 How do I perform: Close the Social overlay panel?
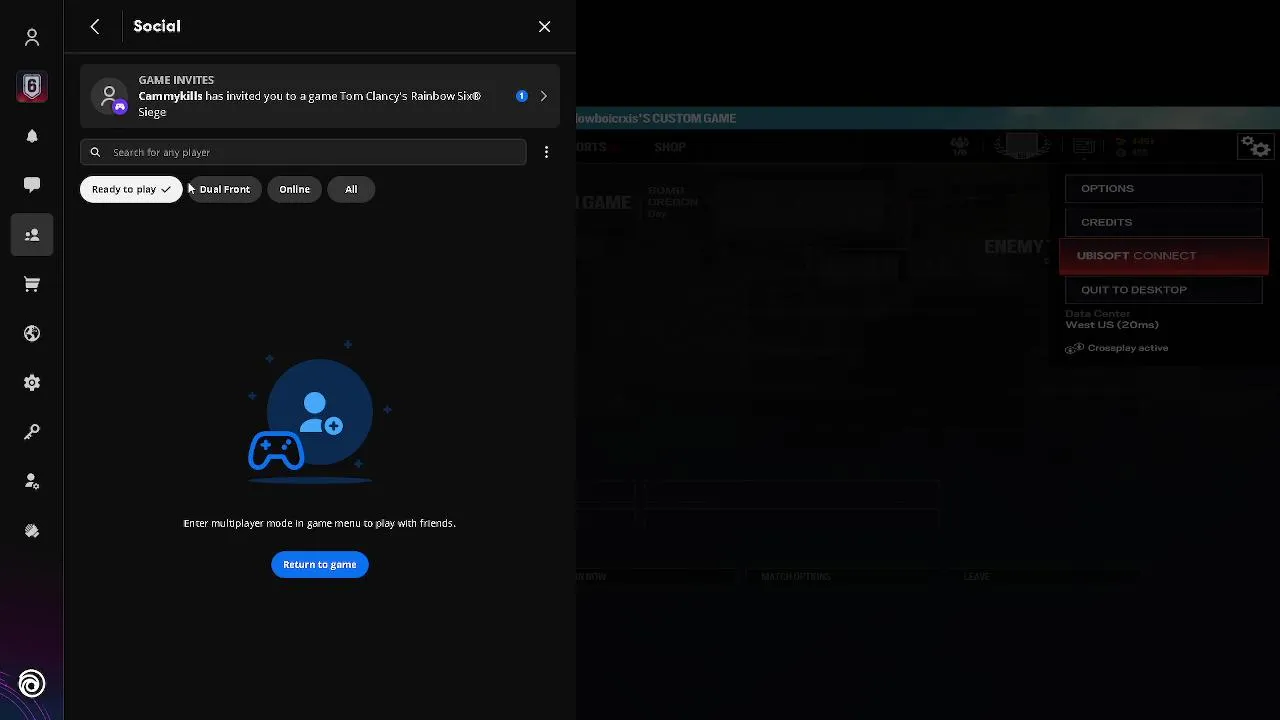point(545,27)
